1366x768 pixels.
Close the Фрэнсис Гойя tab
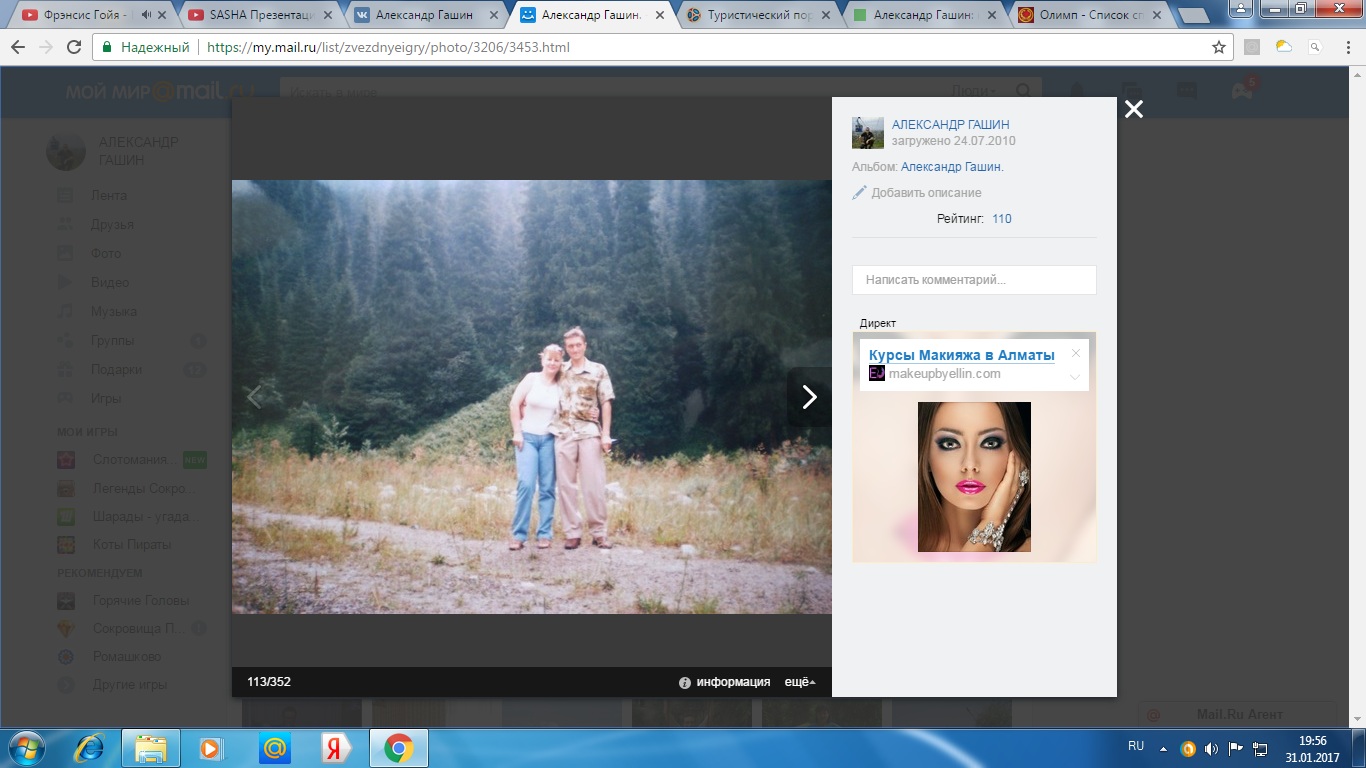pos(163,15)
